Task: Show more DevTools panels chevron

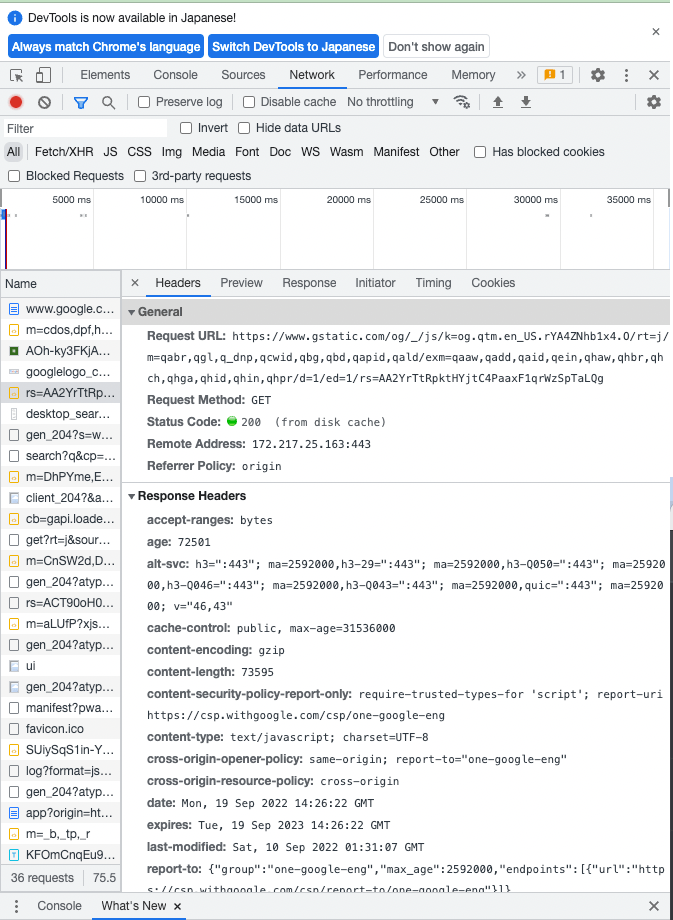Action: (521, 75)
